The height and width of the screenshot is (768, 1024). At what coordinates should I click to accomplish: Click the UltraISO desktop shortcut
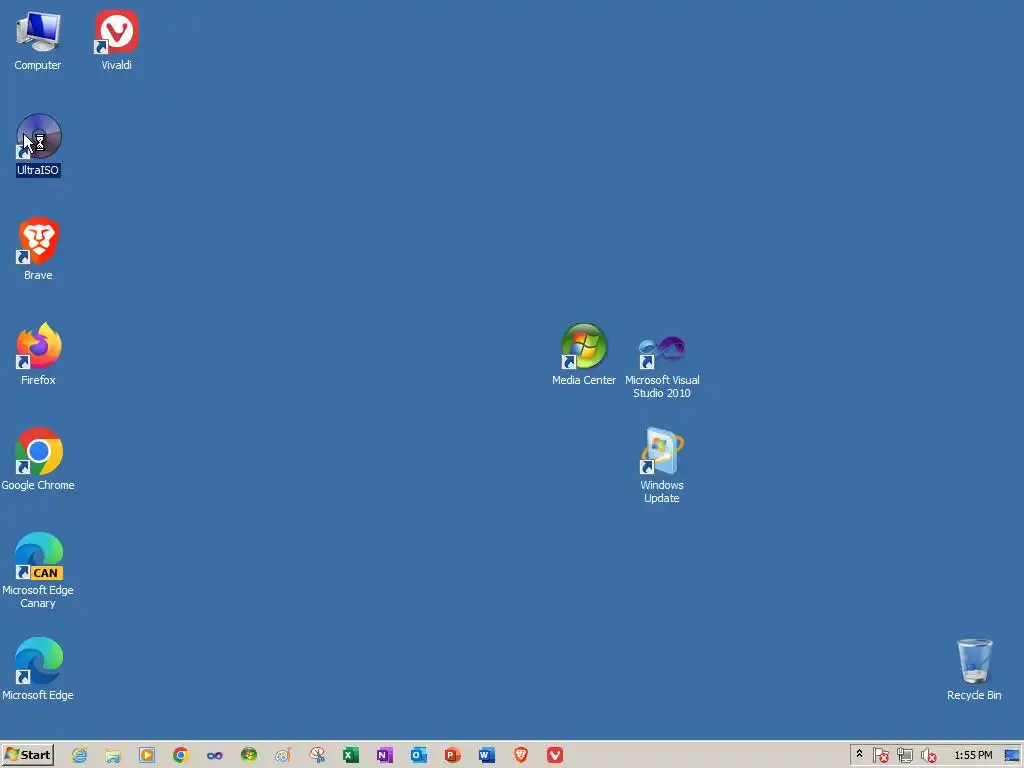point(38,145)
